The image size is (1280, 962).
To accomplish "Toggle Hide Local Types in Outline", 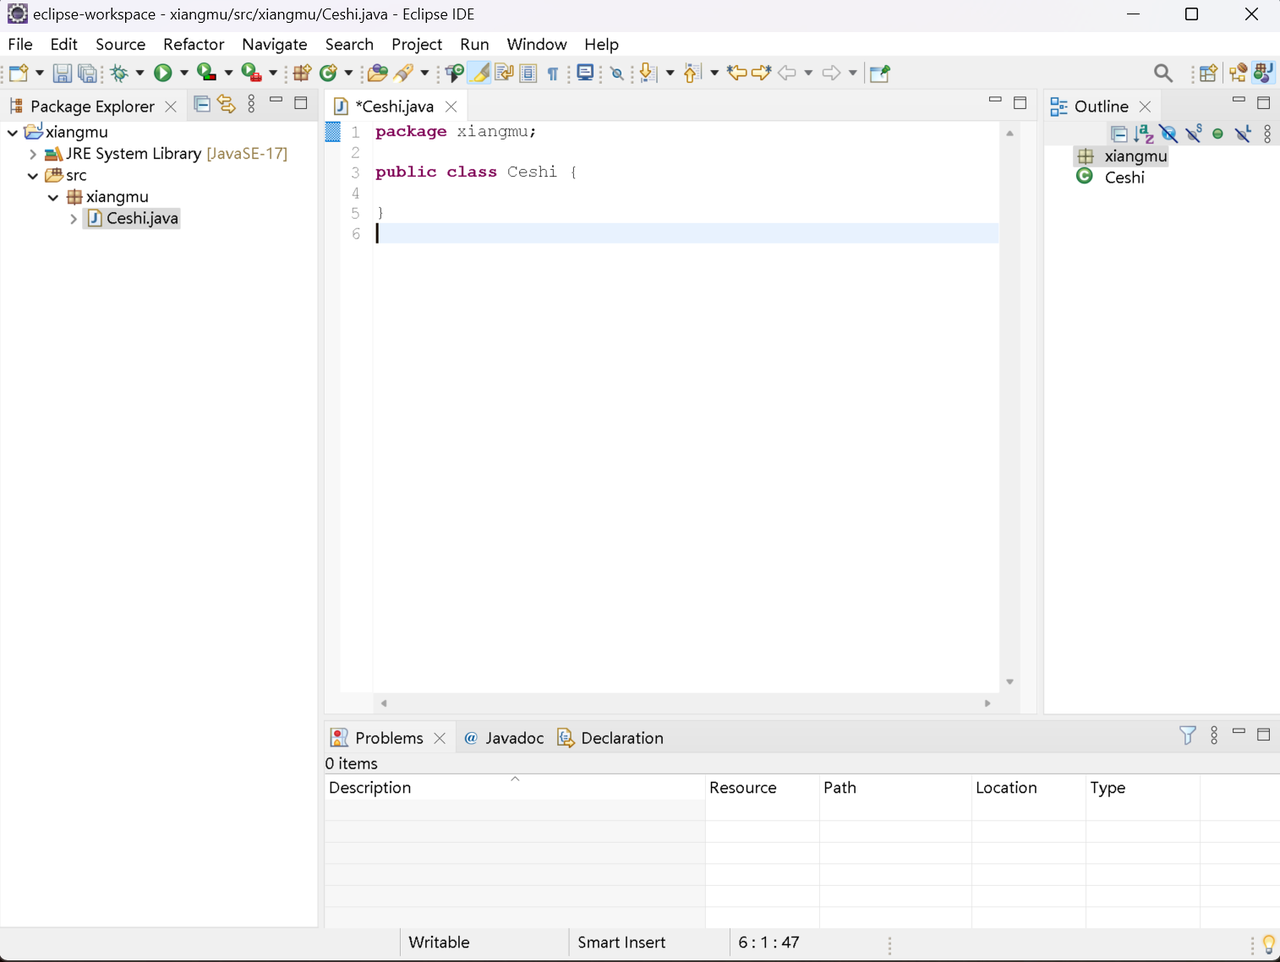I will (x=1243, y=133).
